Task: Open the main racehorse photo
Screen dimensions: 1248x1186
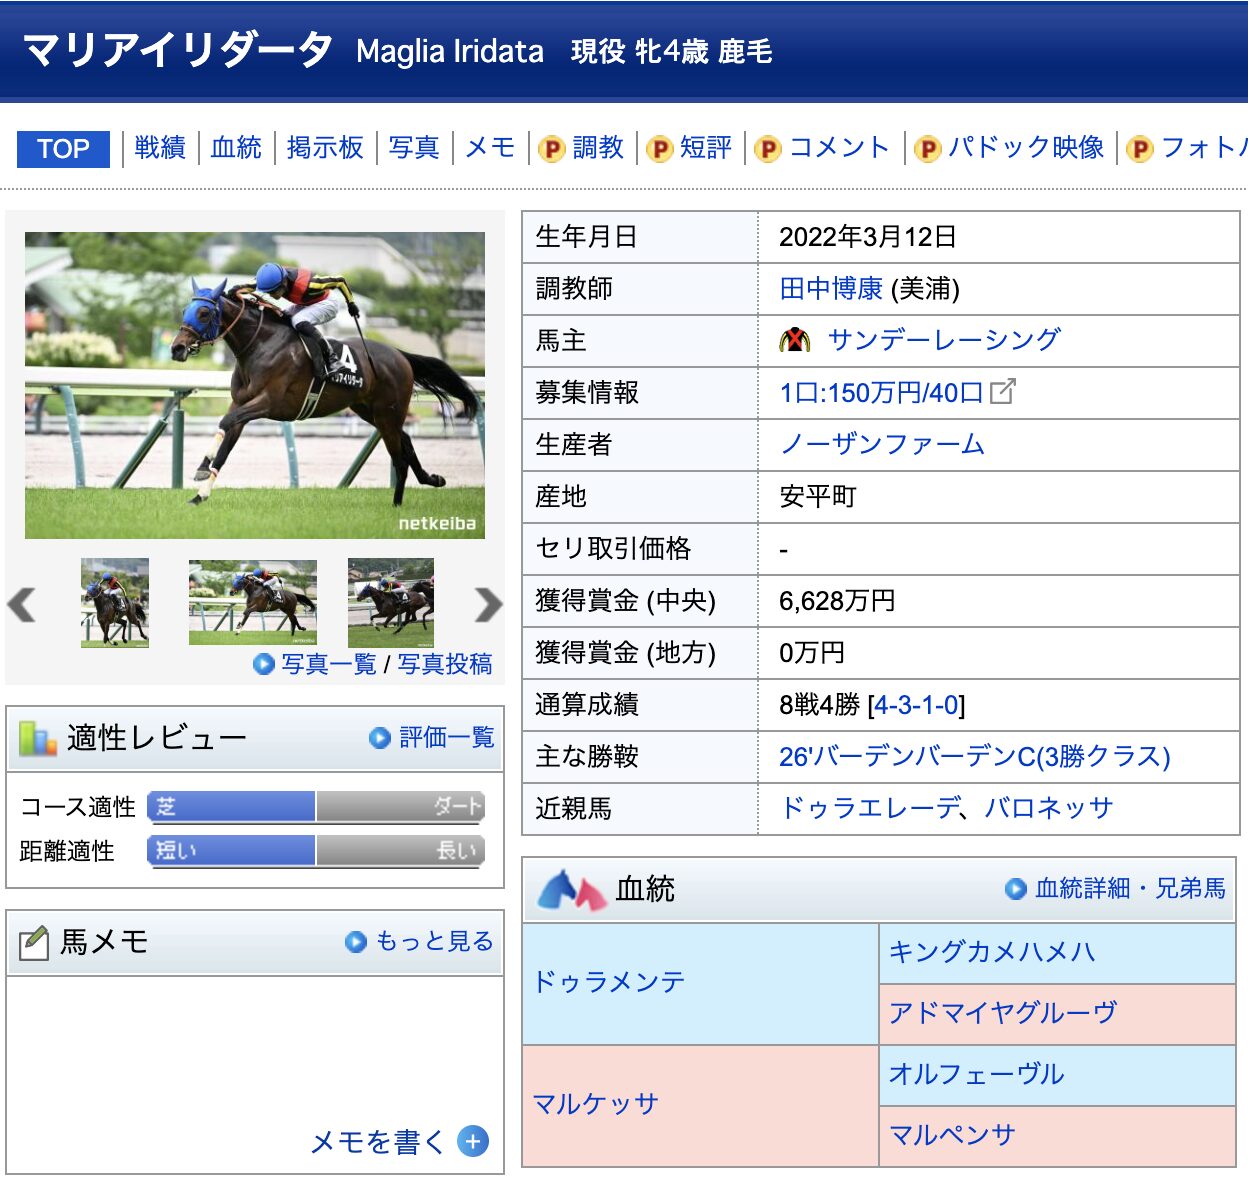Action: pos(255,386)
